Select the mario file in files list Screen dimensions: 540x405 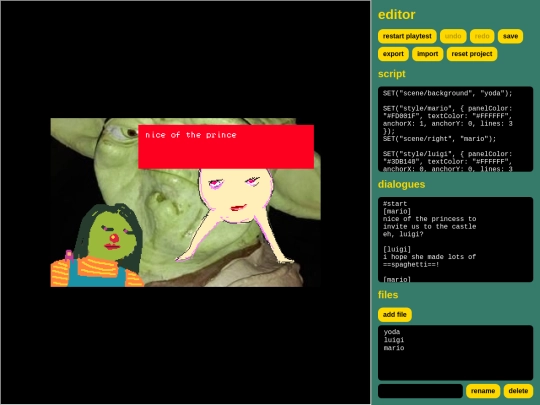pos(394,348)
